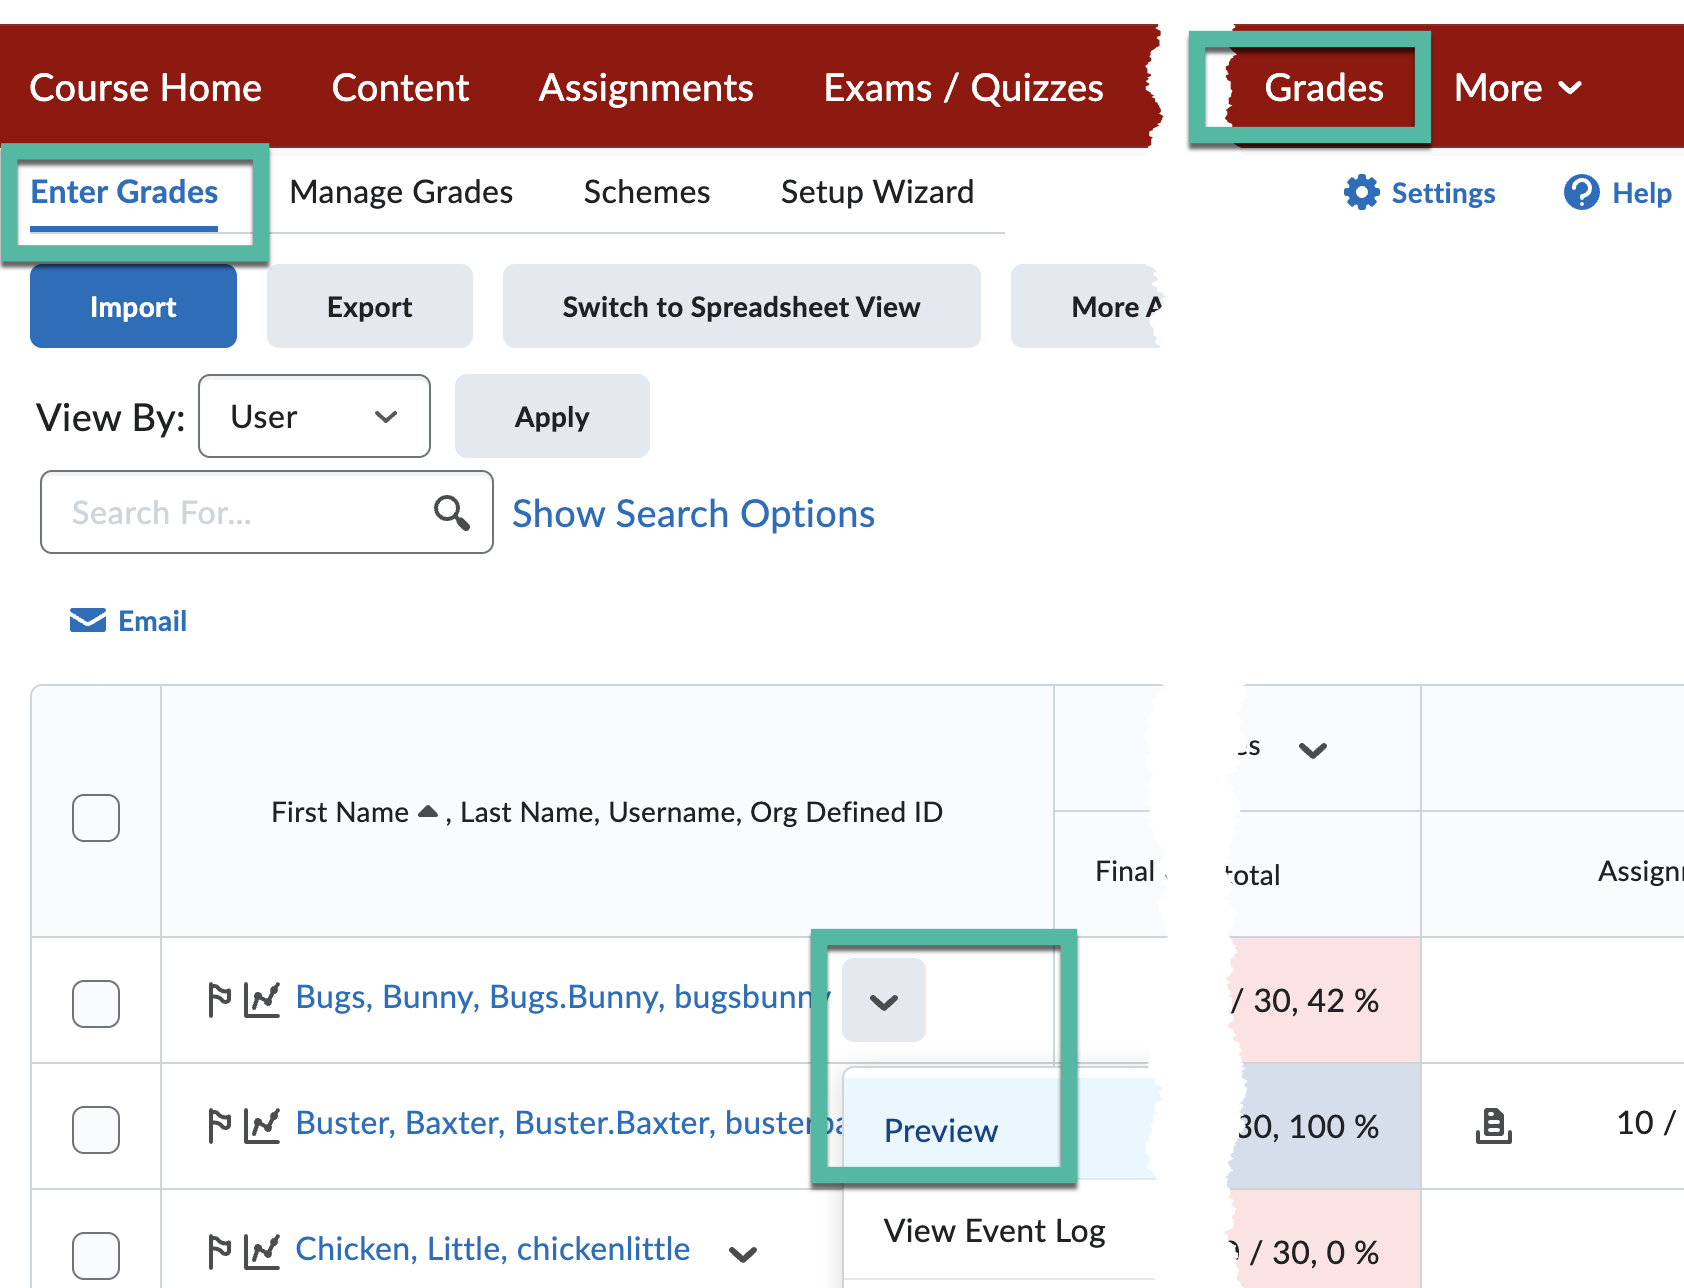The image size is (1684, 1288).
Task: Open progress chart icon for Bugs Bunny
Action: click(x=262, y=999)
